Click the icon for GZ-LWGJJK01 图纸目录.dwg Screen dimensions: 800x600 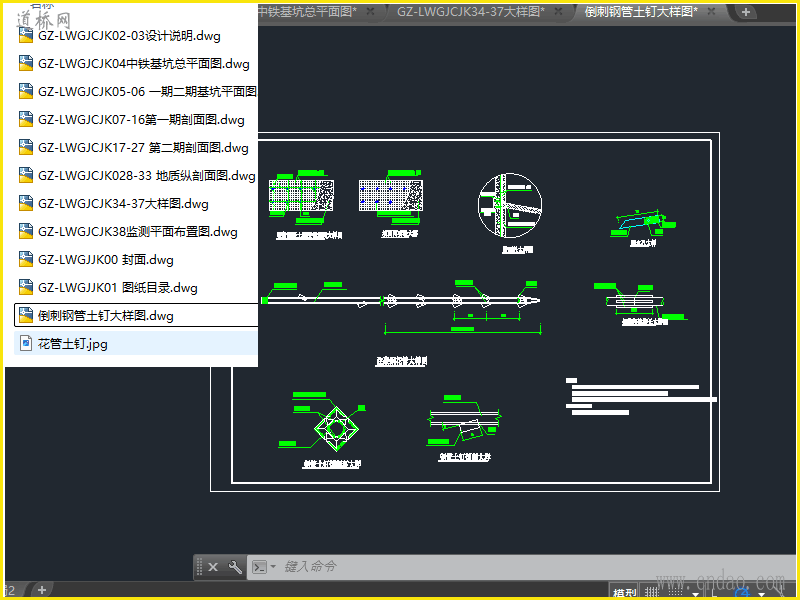point(26,287)
